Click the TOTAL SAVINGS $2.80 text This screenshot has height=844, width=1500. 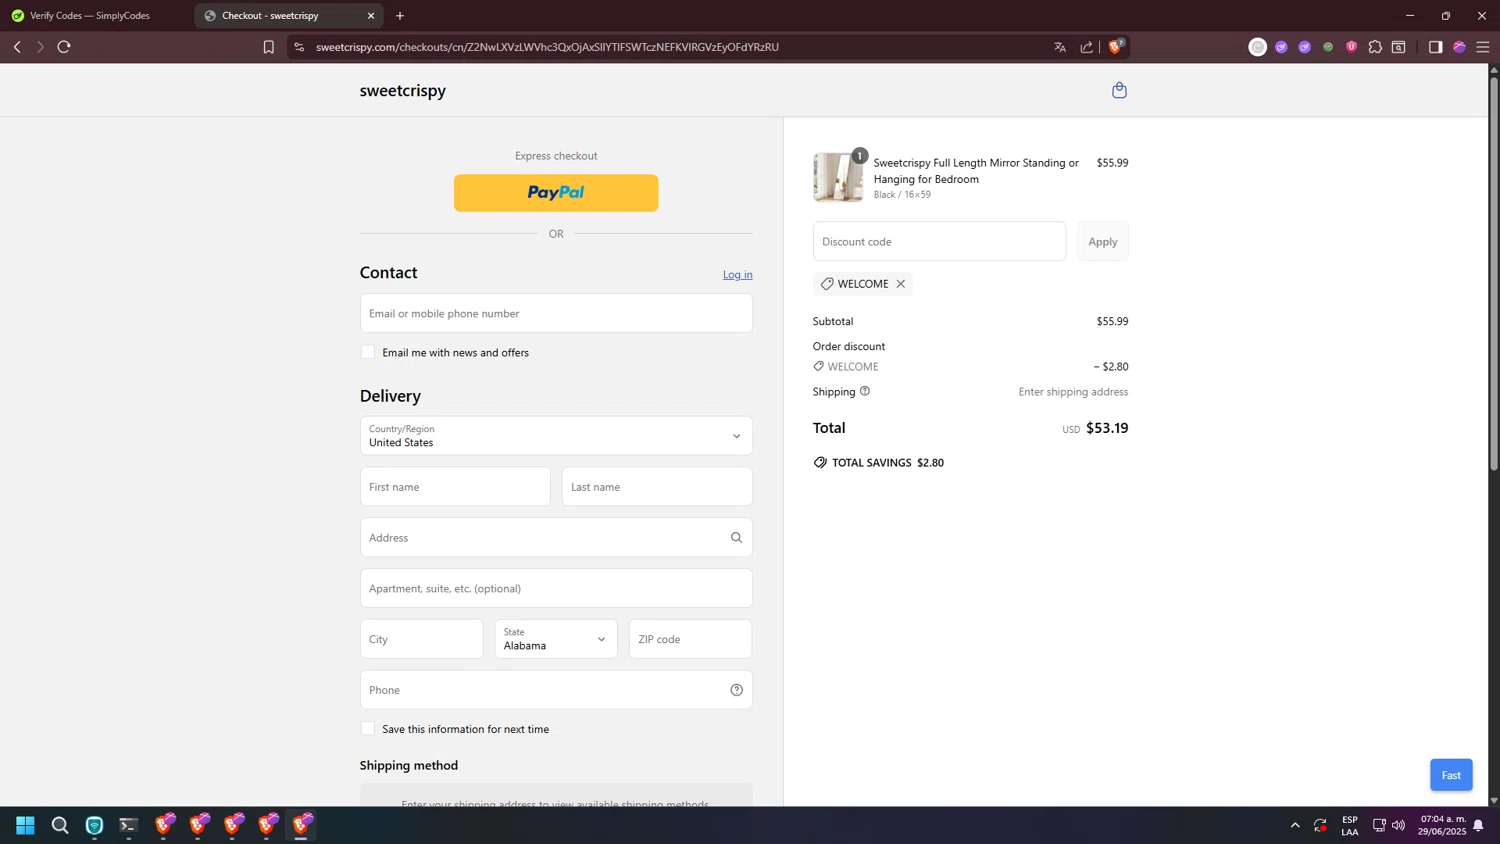click(888, 463)
